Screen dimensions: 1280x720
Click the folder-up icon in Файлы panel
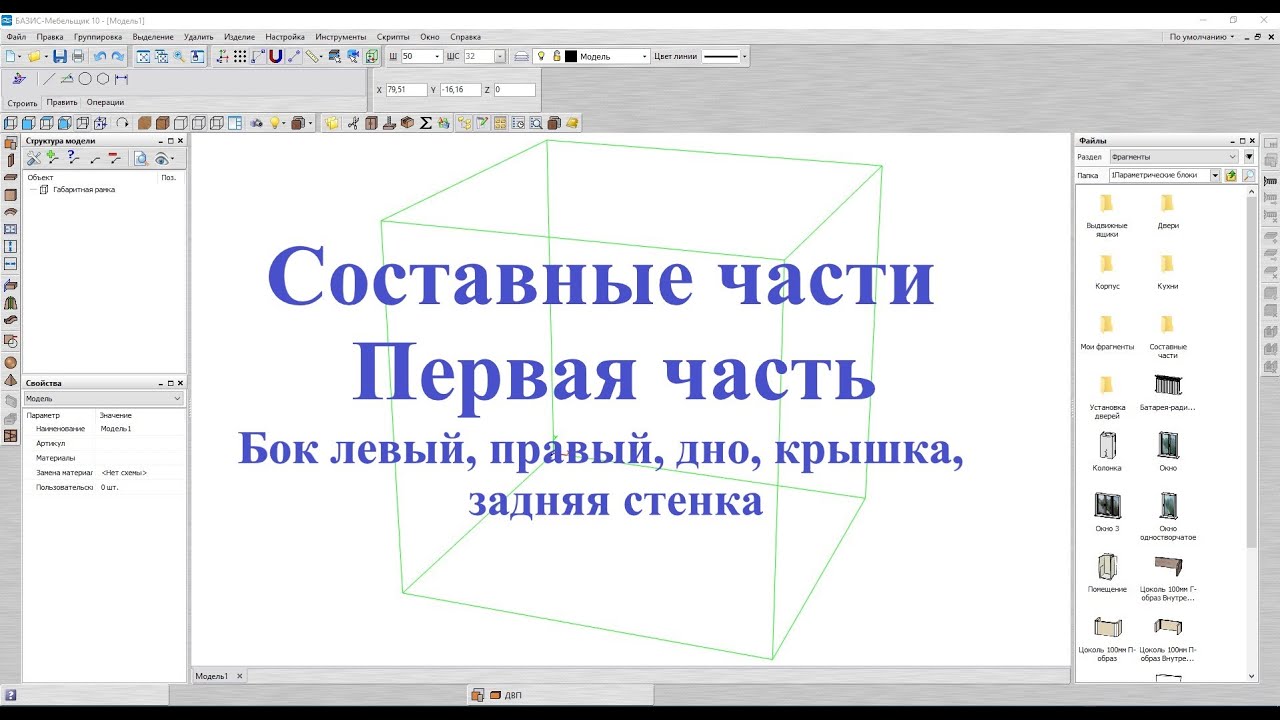(x=1231, y=175)
